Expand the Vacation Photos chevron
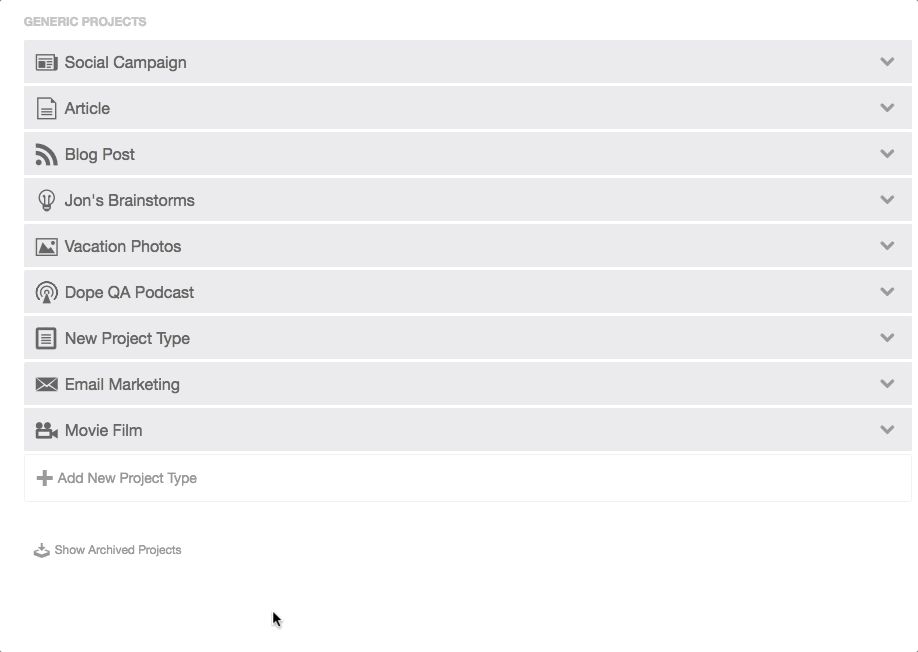918x652 pixels. coord(887,245)
